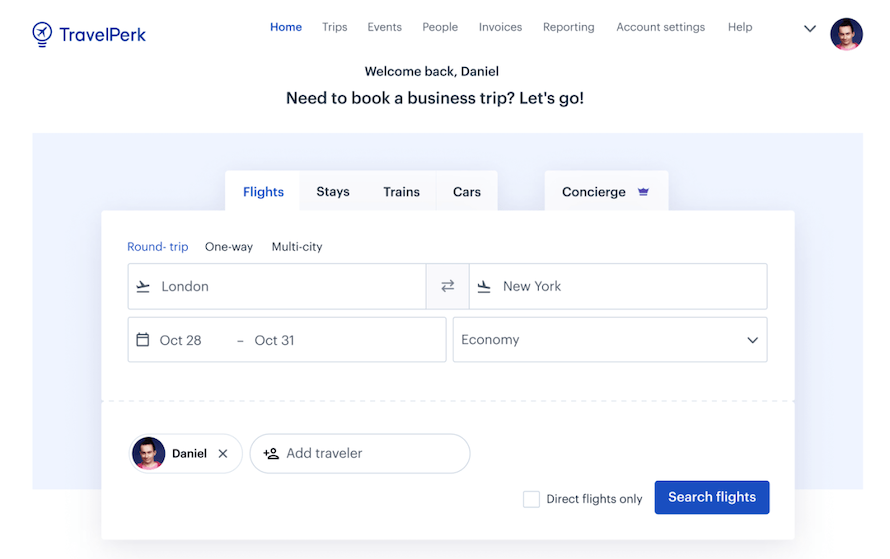Click the calendar icon in date field
Image resolution: width=890 pixels, height=559 pixels.
(x=143, y=340)
